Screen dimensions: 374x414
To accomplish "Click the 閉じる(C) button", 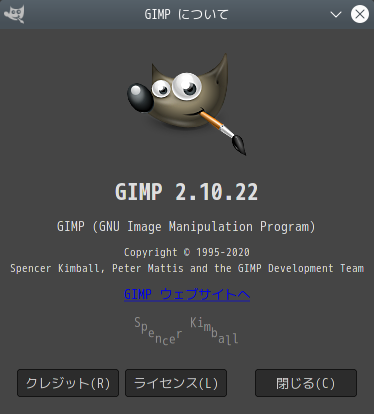I will [x=306, y=383].
